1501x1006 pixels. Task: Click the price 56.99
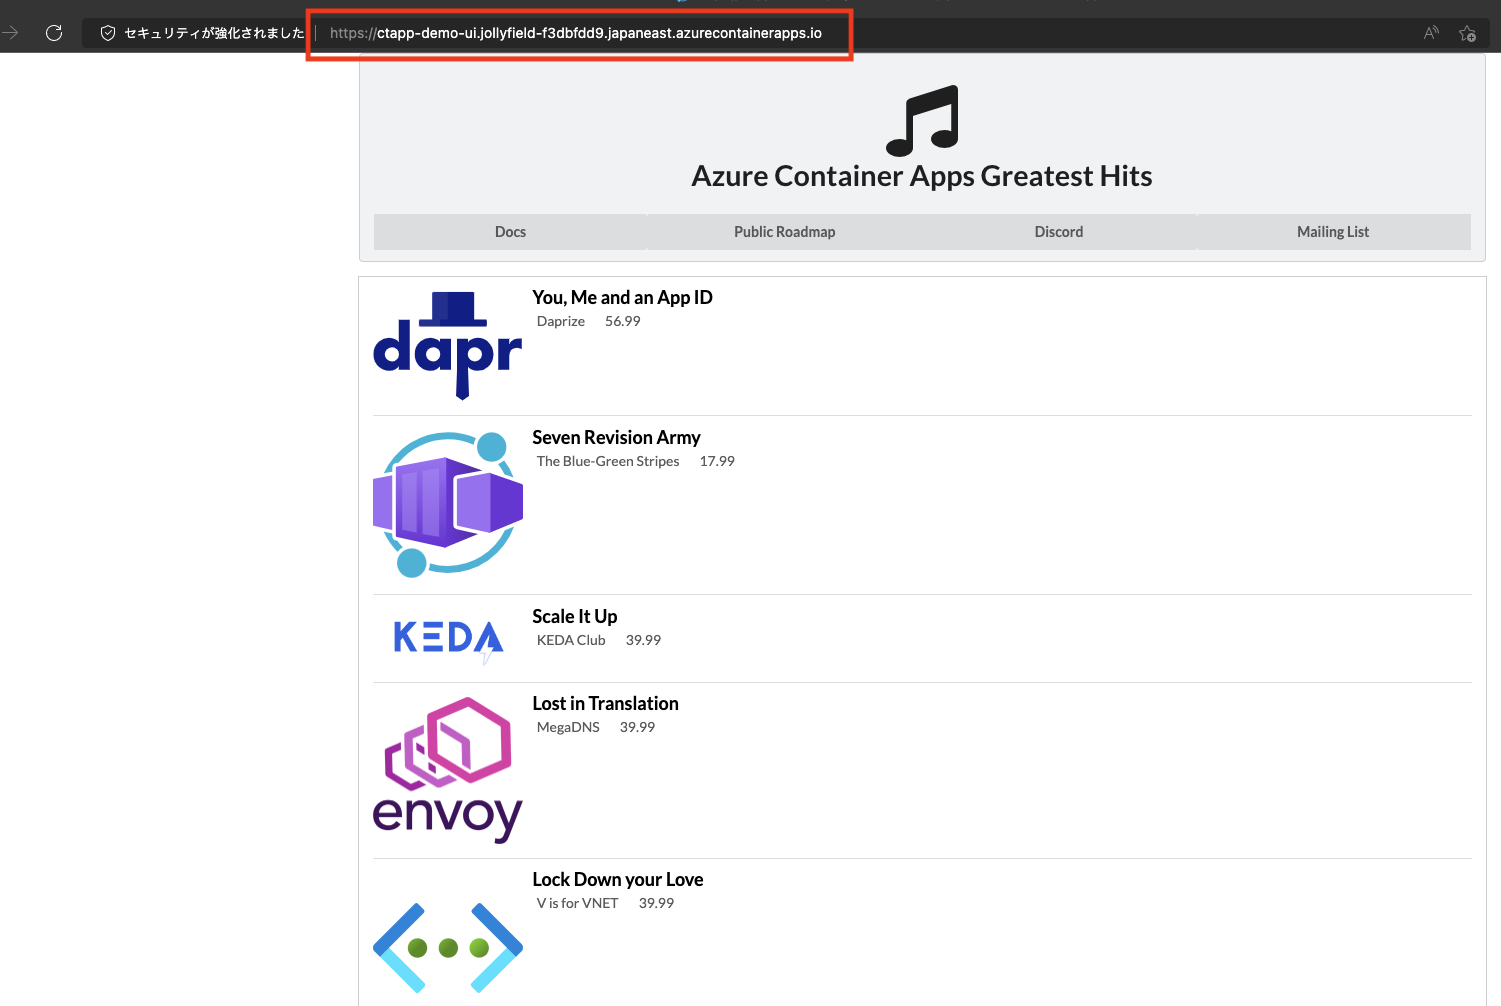[623, 321]
